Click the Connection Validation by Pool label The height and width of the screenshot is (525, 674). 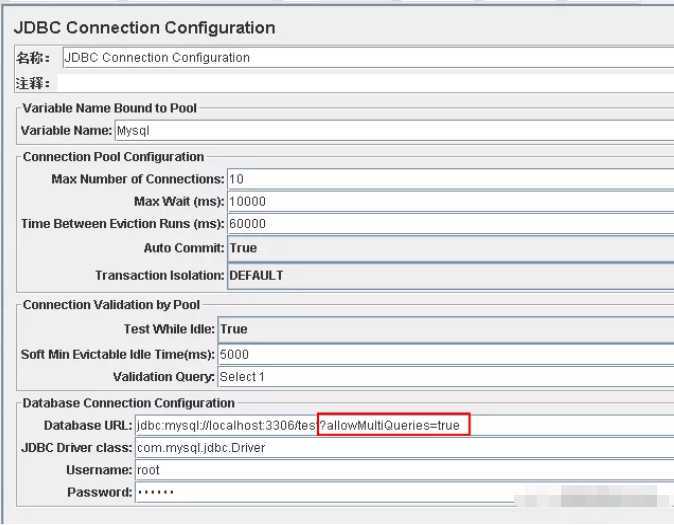point(111,305)
